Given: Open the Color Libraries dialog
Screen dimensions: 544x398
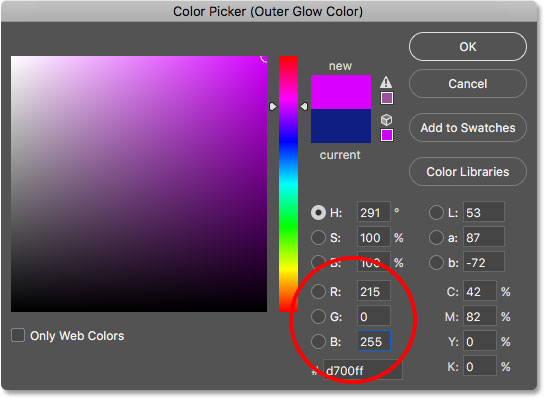Looking at the screenshot, I should 468,172.
